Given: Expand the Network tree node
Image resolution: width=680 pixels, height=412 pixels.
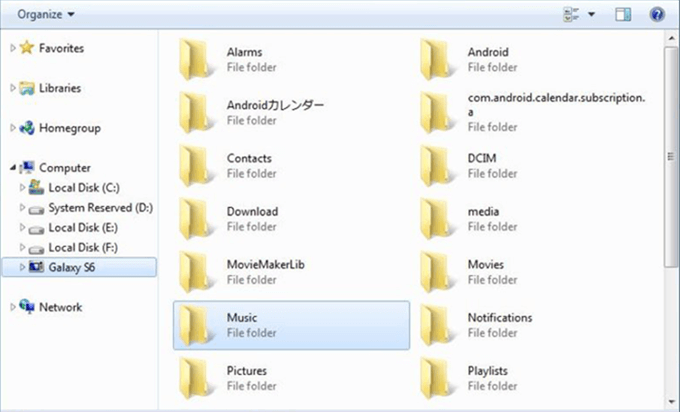Looking at the screenshot, I should click(x=12, y=307).
